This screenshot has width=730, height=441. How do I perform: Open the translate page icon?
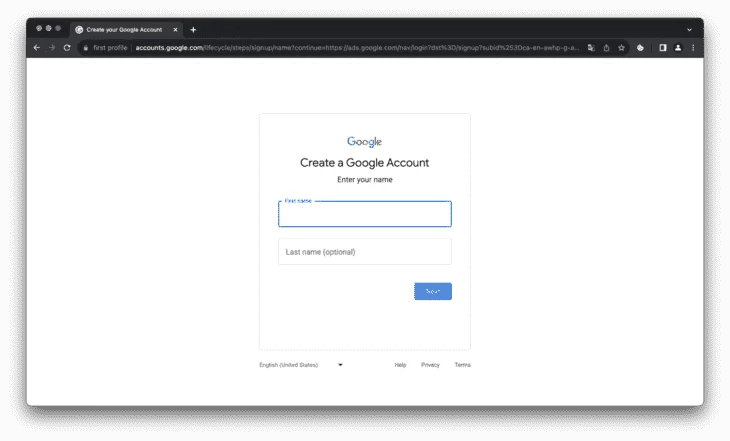click(x=591, y=47)
